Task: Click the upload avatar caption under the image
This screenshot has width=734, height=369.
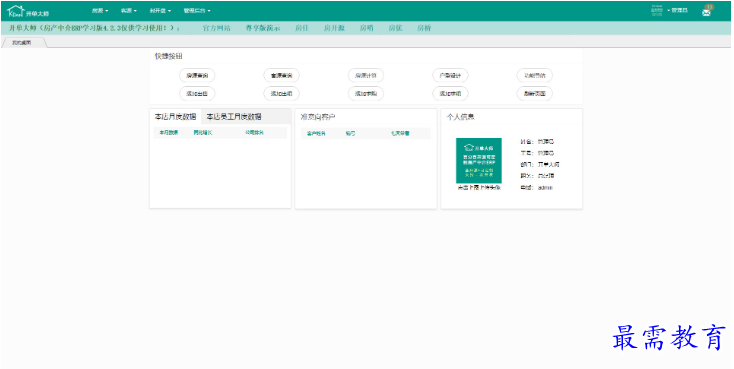Action: pyautogui.click(x=479, y=188)
